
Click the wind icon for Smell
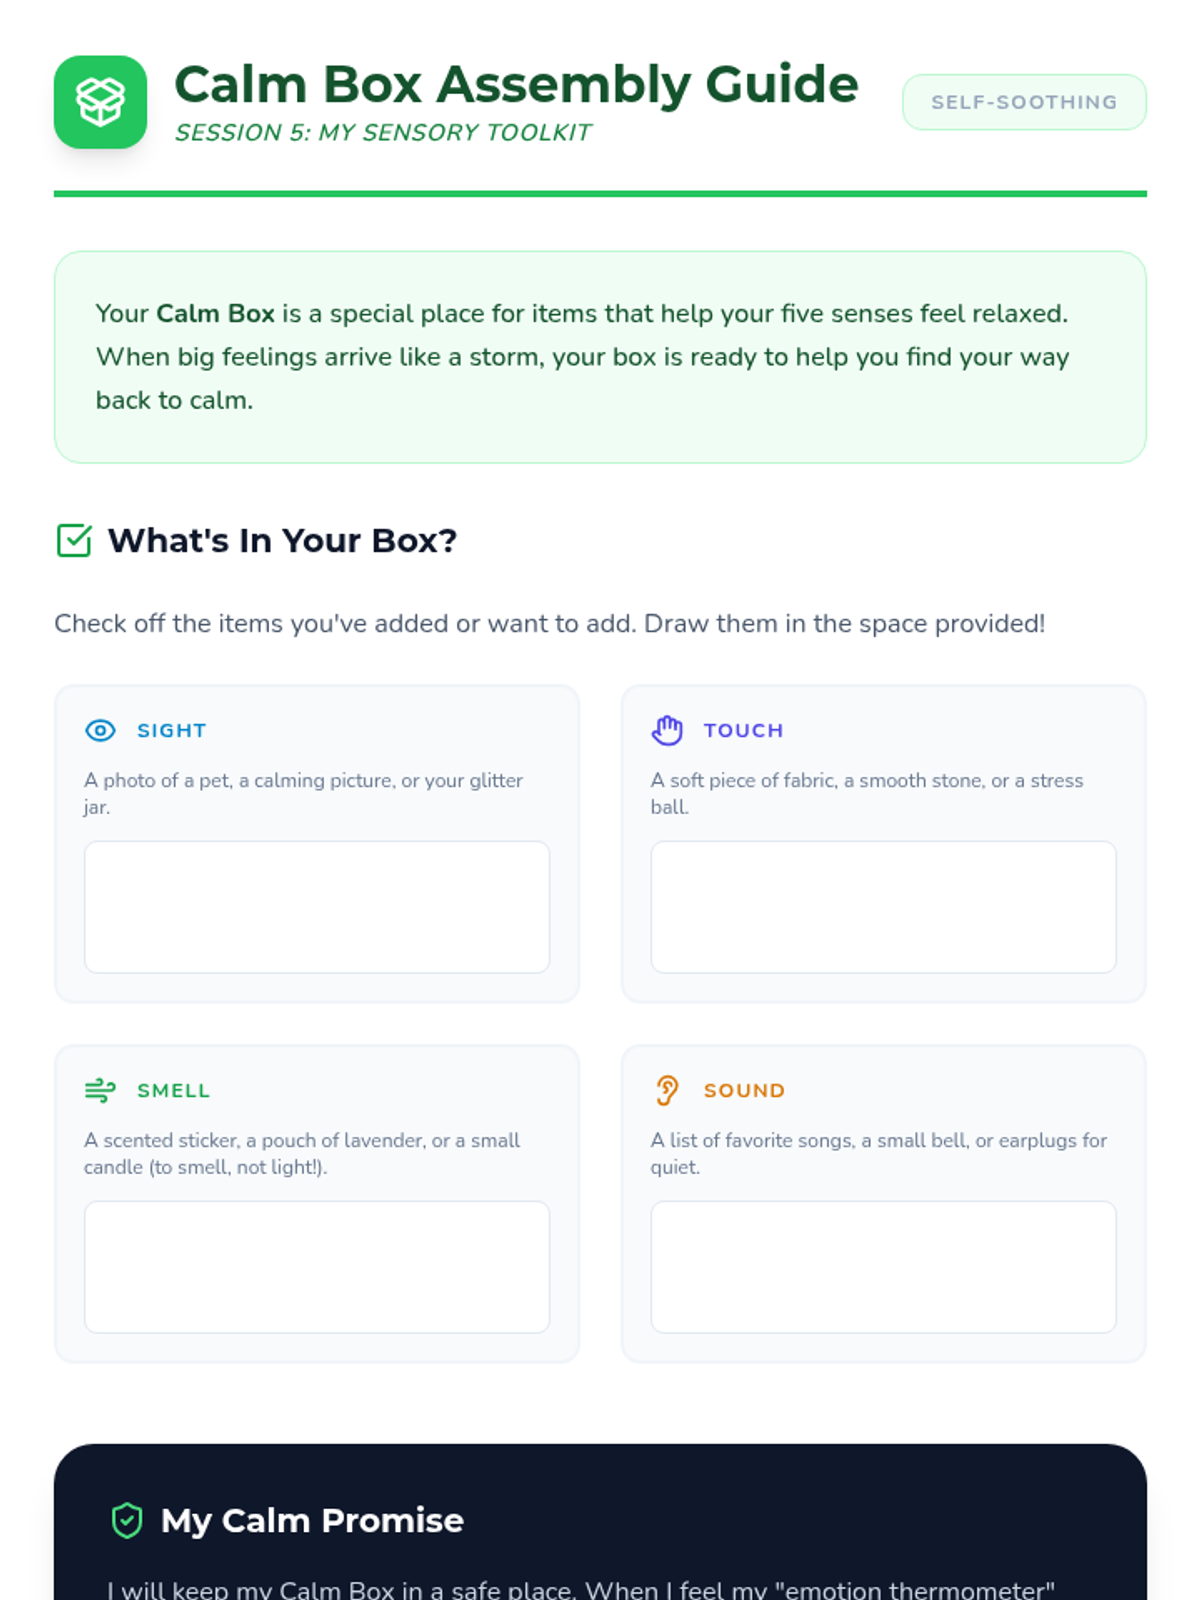[x=100, y=1091]
